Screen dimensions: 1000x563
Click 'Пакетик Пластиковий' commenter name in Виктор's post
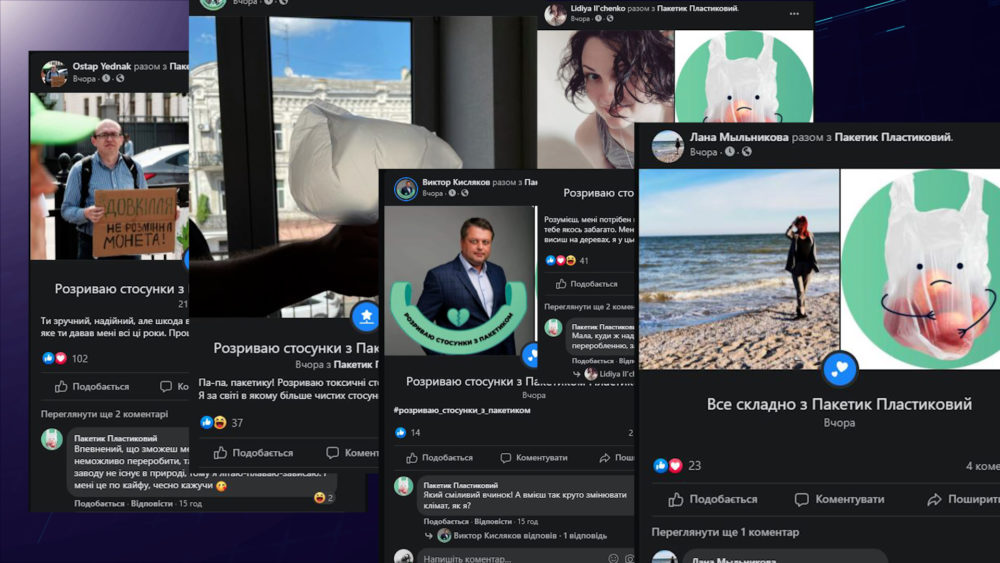pos(460,485)
